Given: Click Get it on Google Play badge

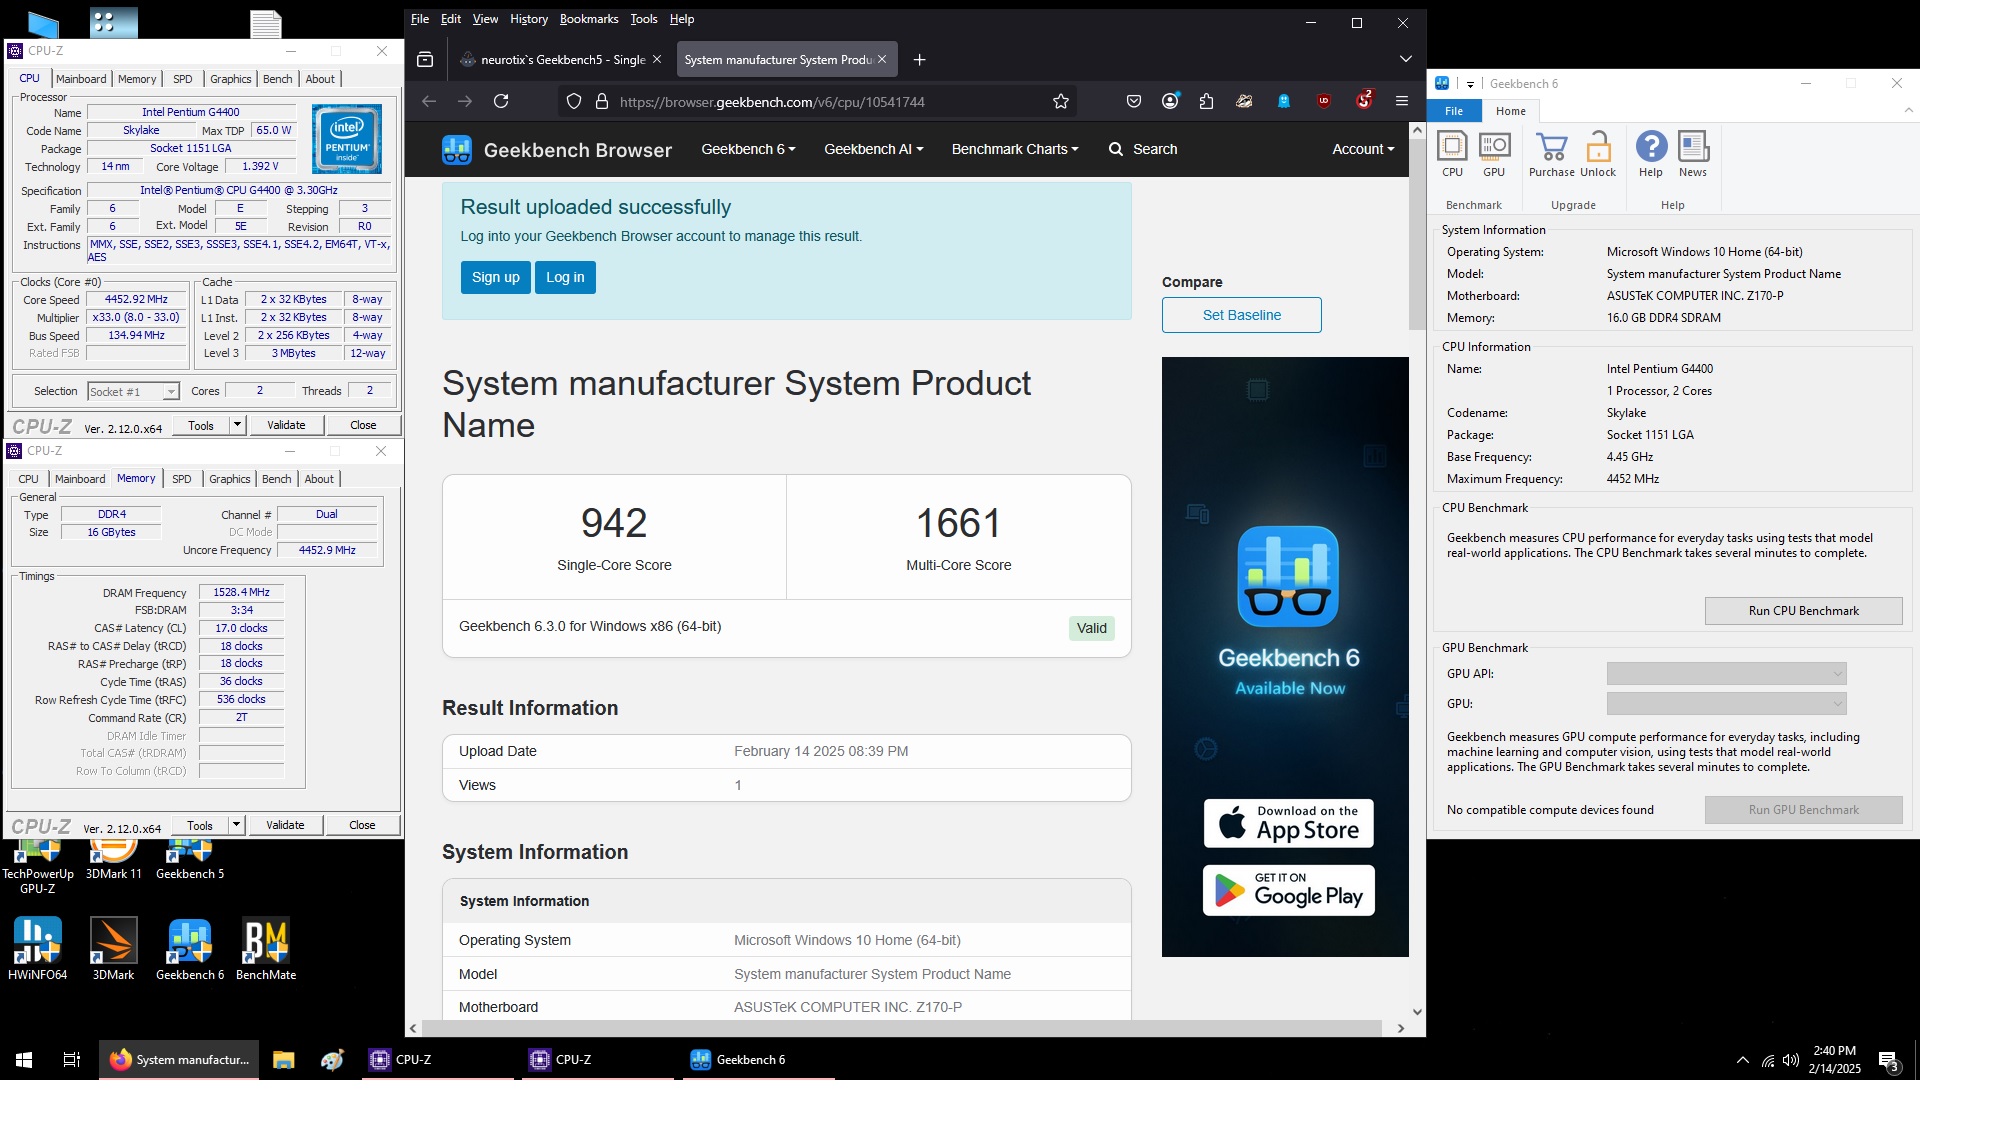Looking at the screenshot, I should 1288,890.
